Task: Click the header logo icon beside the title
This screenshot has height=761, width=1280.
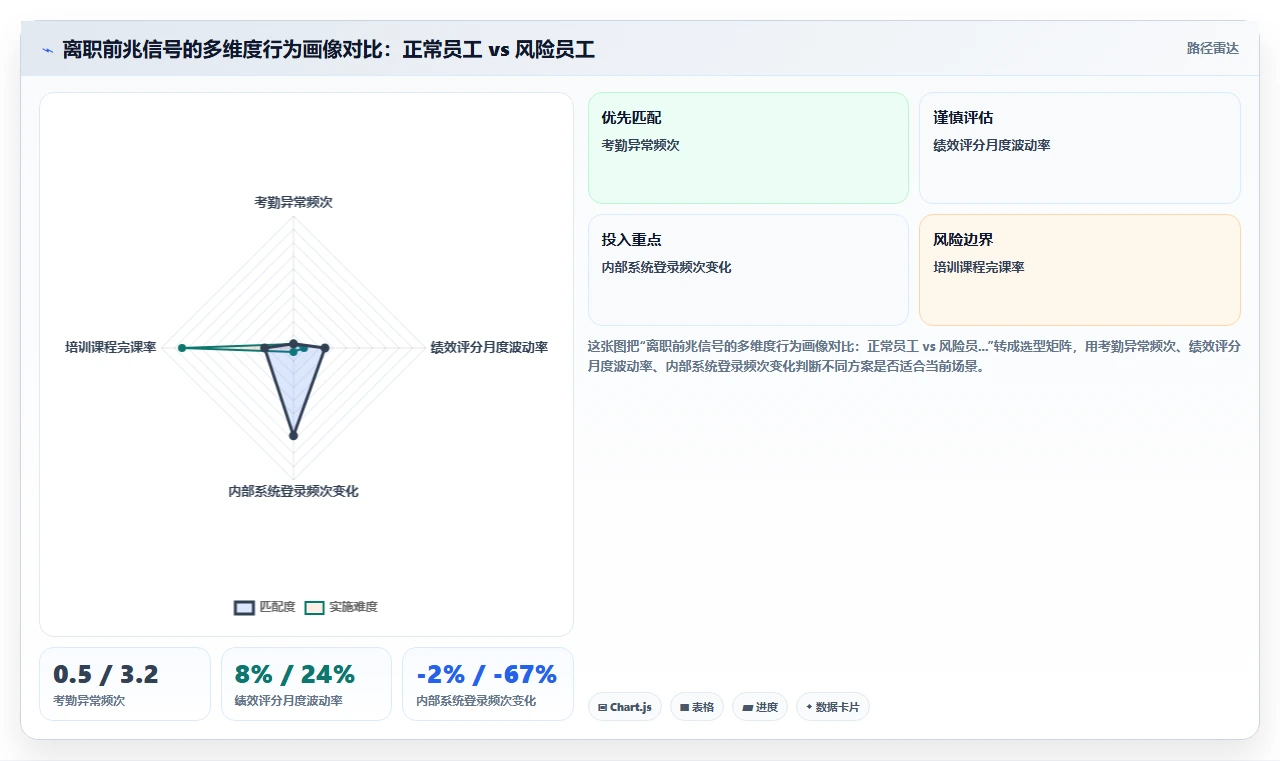Action: (48, 50)
